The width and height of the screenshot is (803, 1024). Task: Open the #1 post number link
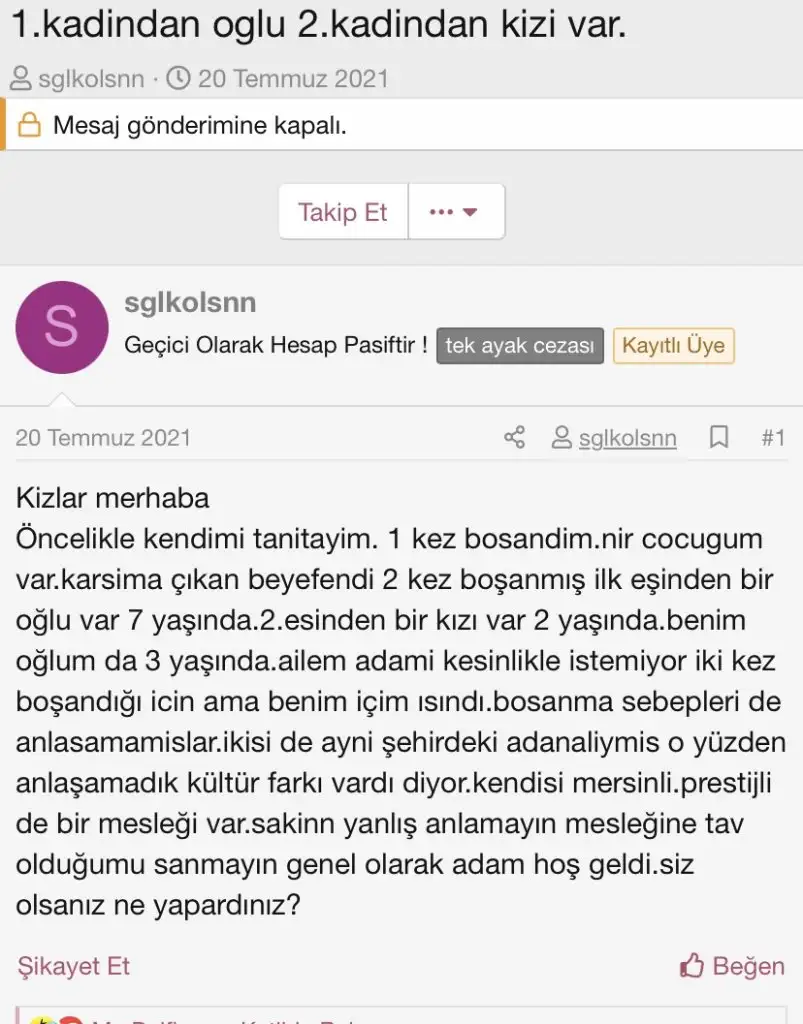[x=772, y=437]
